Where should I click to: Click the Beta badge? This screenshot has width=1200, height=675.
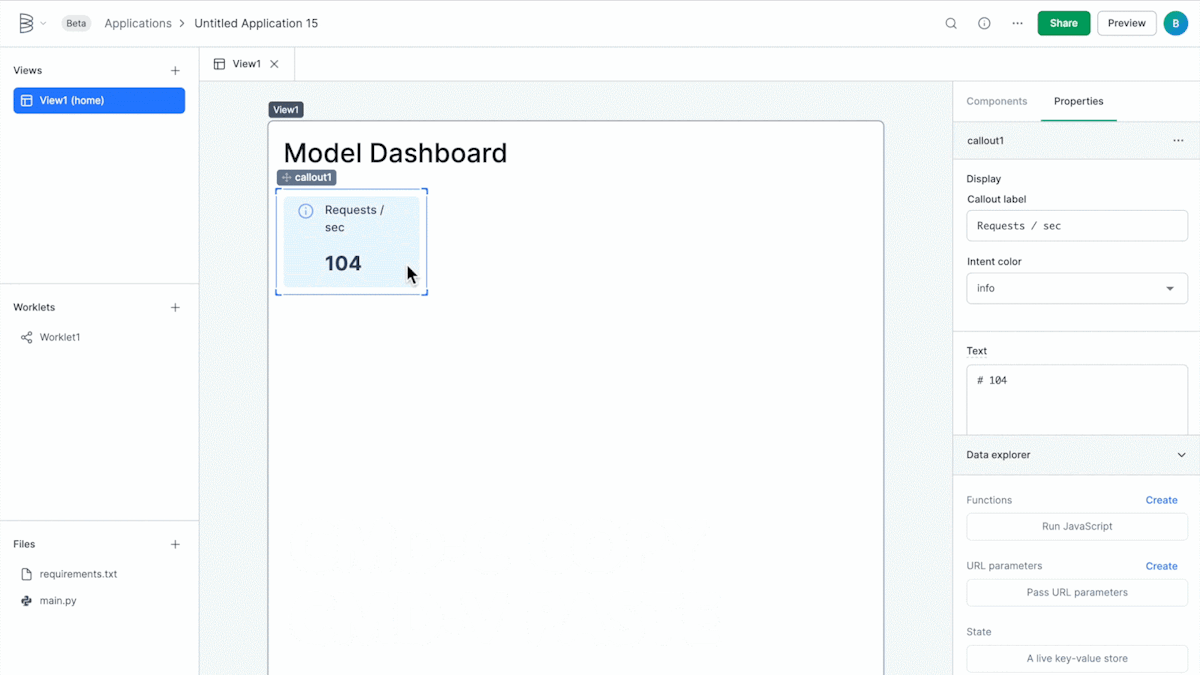pos(76,23)
